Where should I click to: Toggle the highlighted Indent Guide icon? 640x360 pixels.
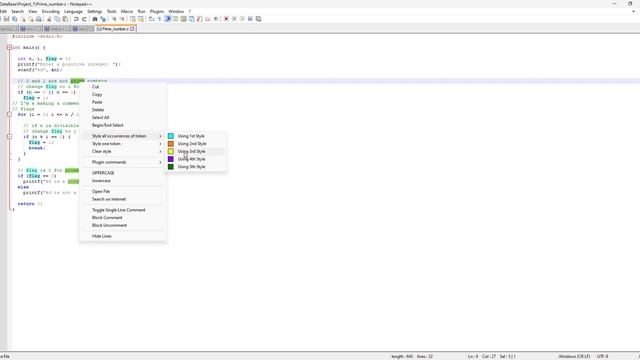click(x=167, y=19)
